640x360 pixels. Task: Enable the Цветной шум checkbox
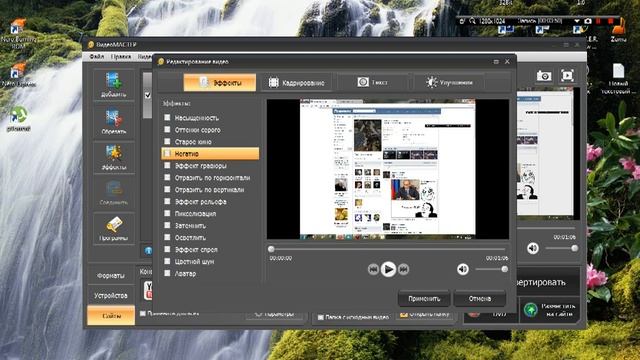point(167,261)
